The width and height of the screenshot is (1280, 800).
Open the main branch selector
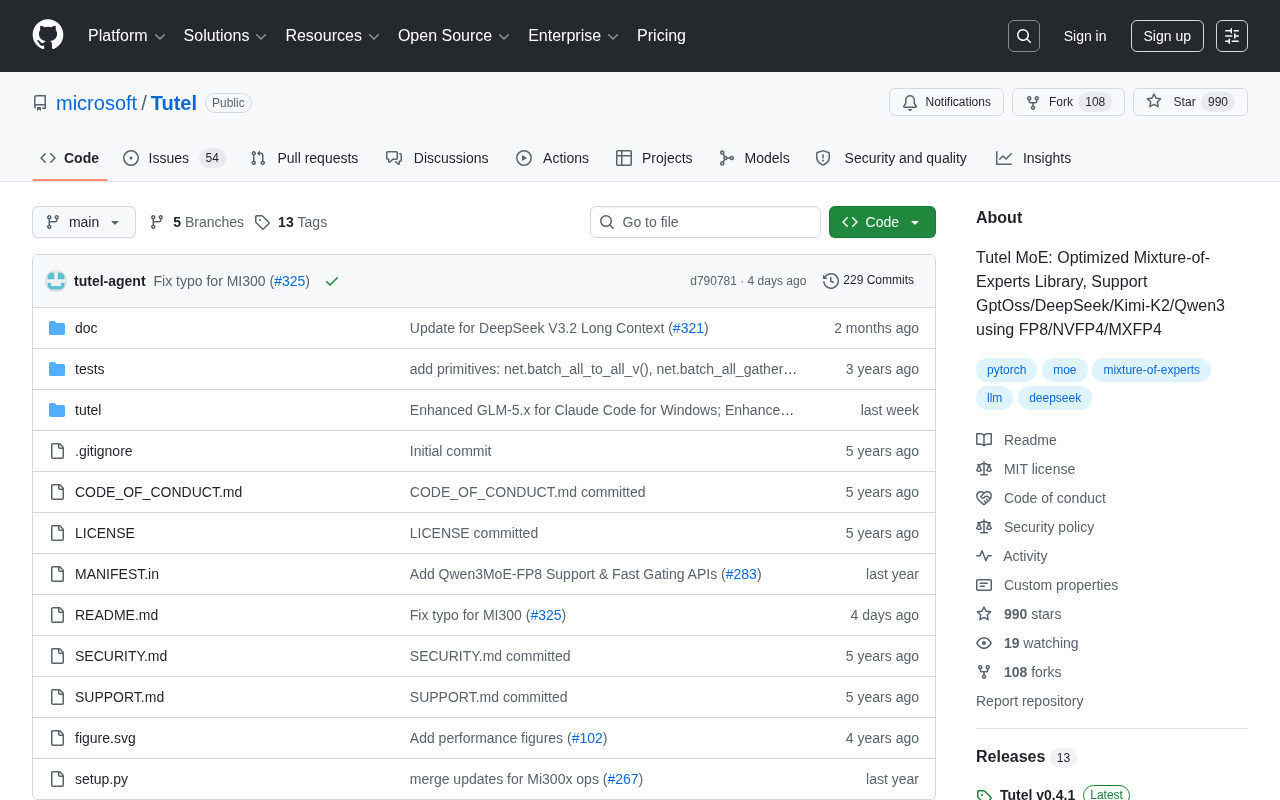pyautogui.click(x=84, y=222)
